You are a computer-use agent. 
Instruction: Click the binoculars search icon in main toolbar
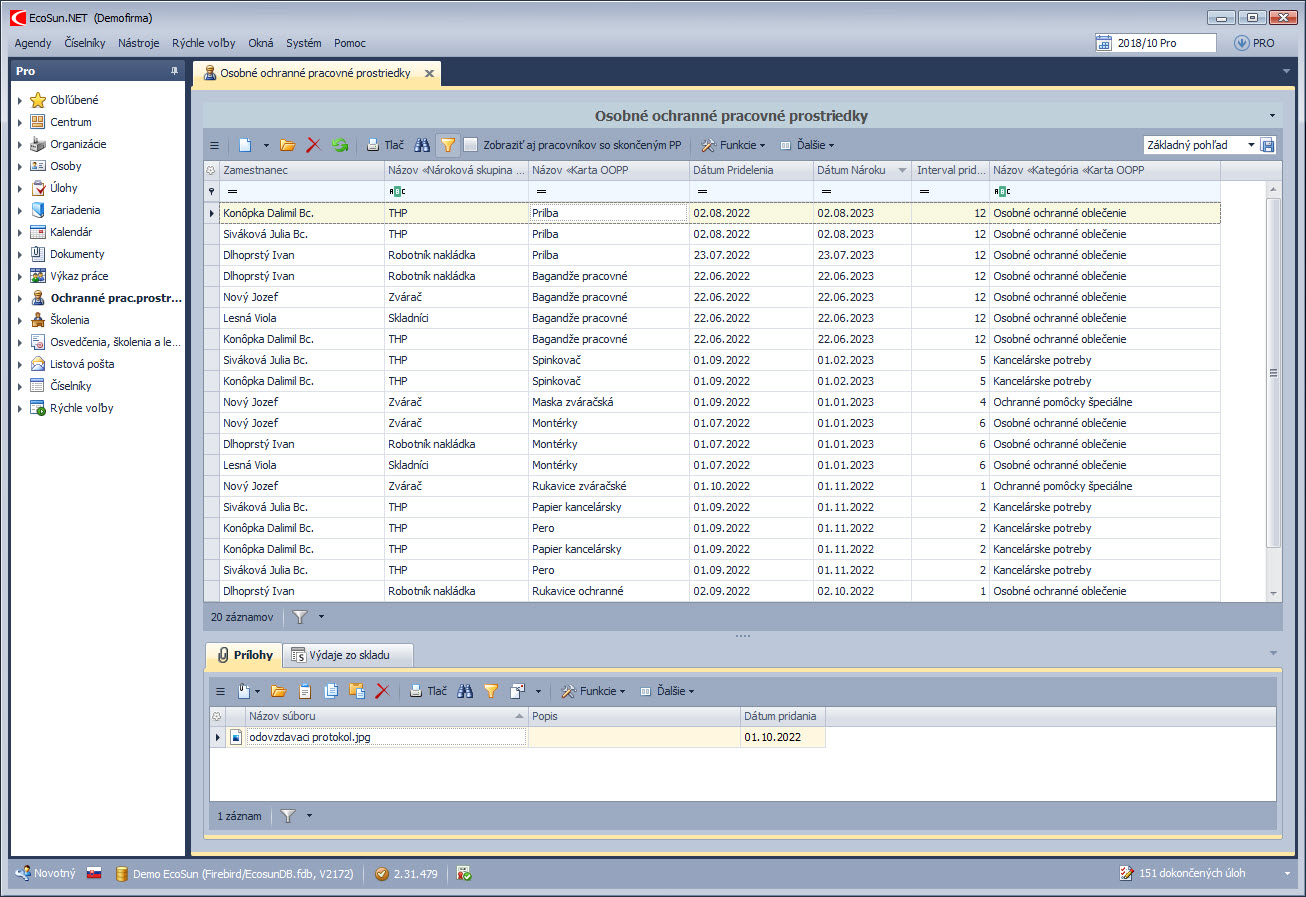pos(423,145)
